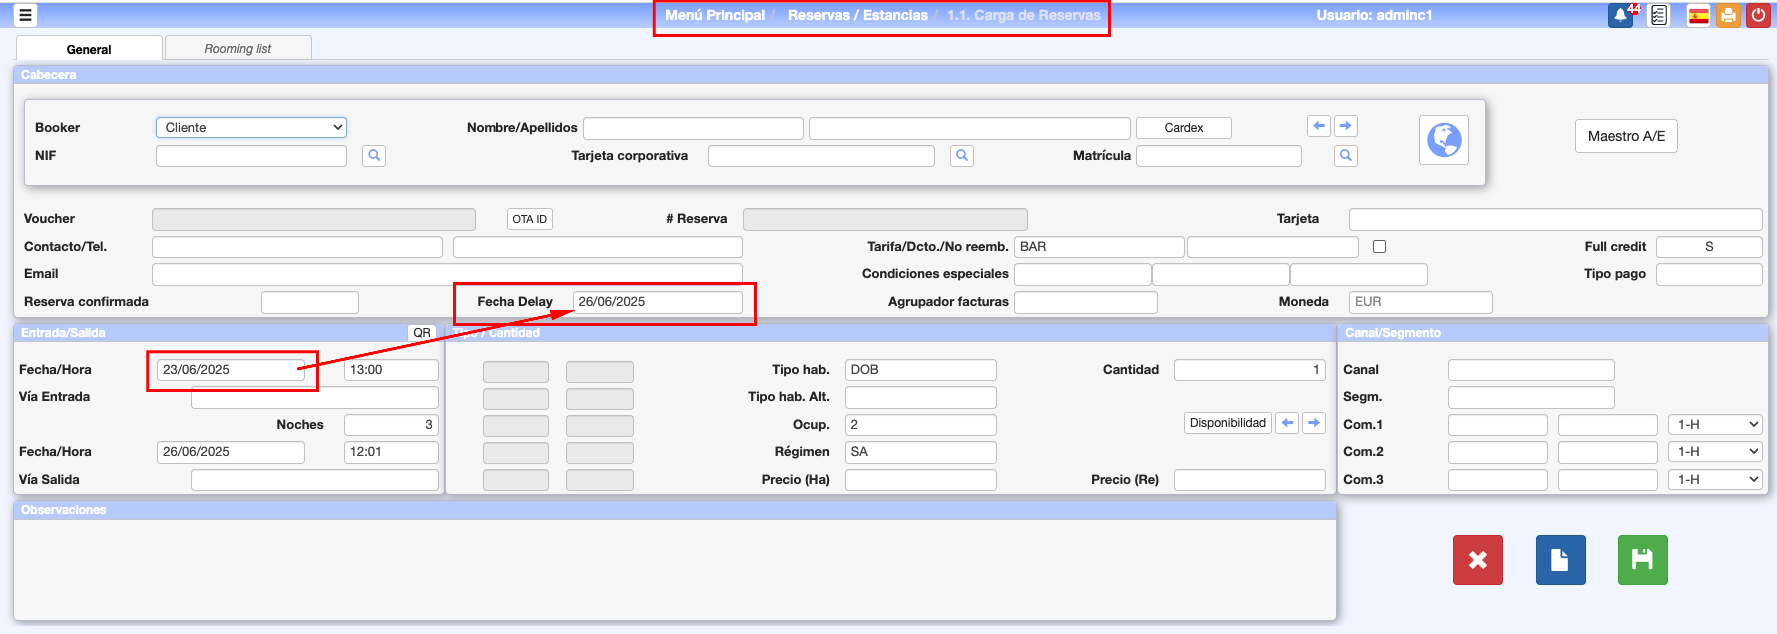This screenshot has height=634, width=1777.
Task: Click the green save diskette button
Action: (x=1642, y=560)
